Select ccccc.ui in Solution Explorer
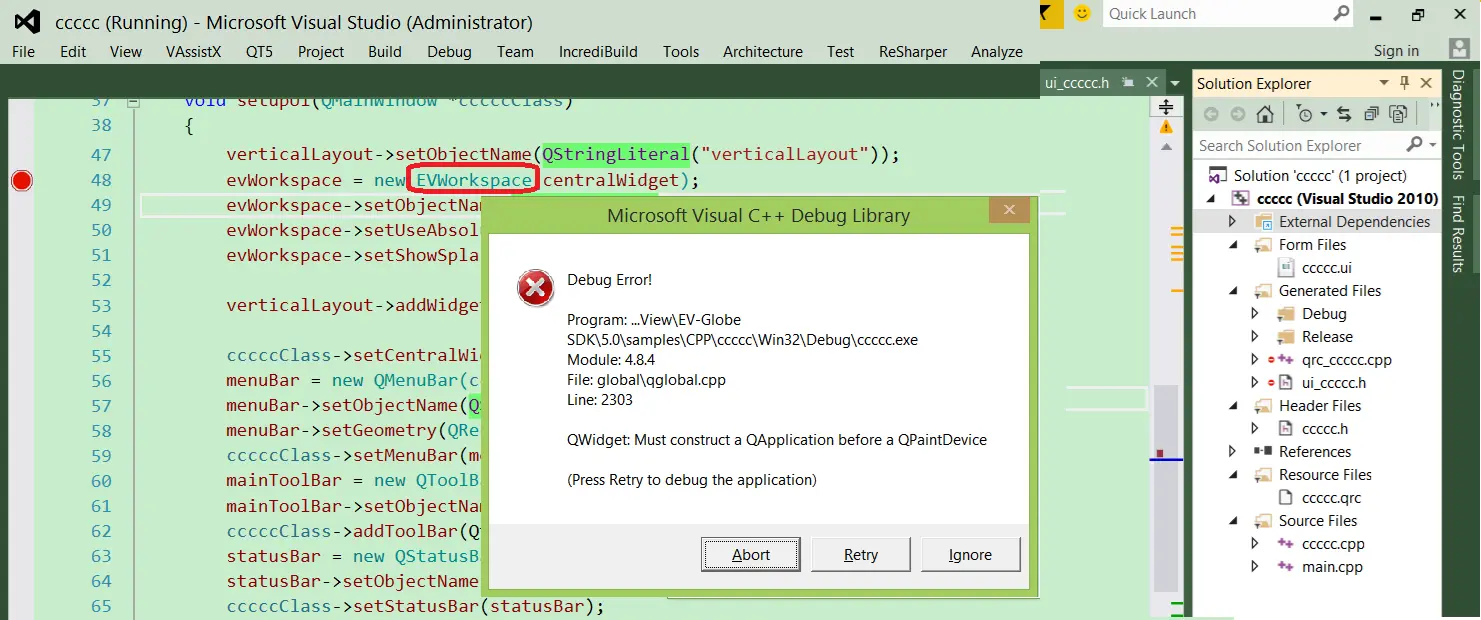This screenshot has width=1481, height=620. pos(1326,267)
